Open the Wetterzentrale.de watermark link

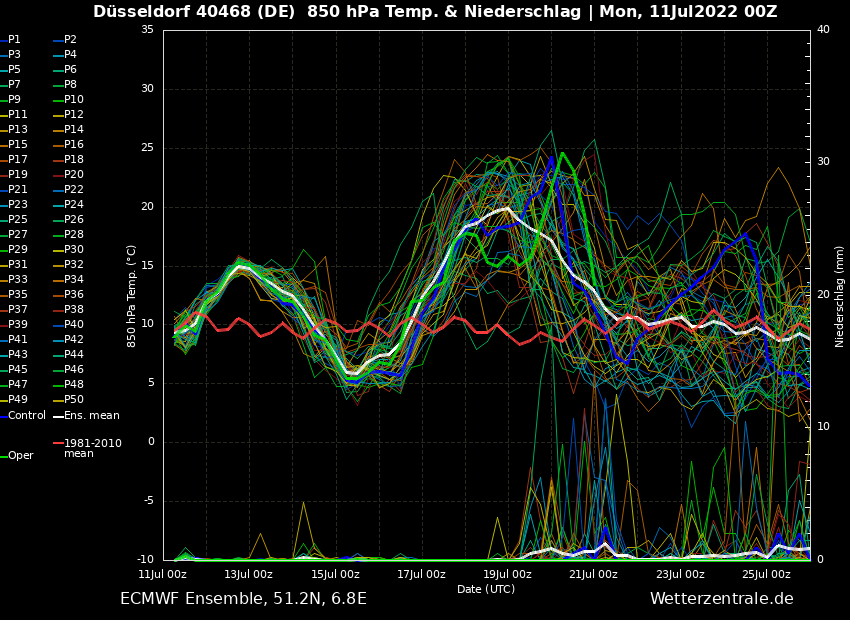pyautogui.click(x=721, y=599)
